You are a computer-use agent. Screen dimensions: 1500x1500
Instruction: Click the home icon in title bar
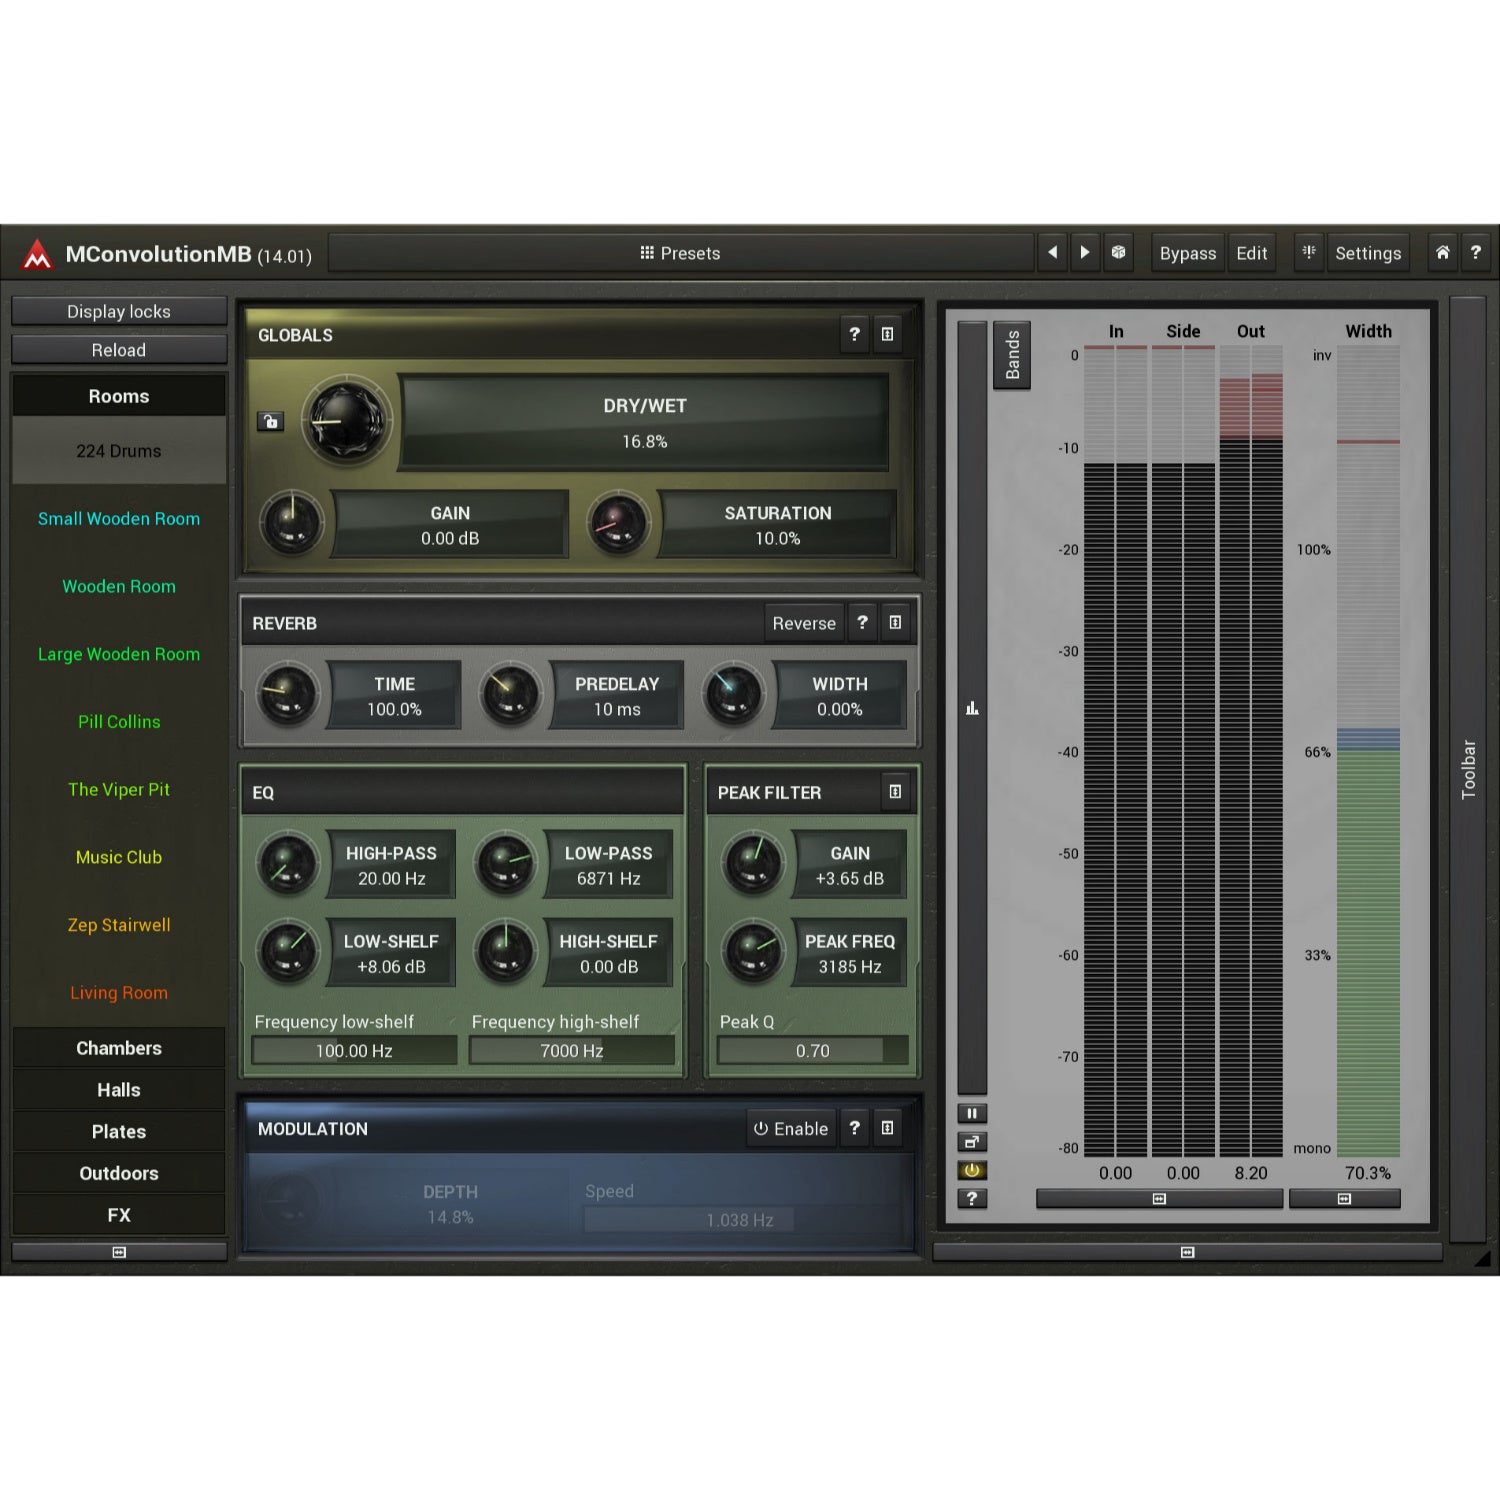coord(1442,253)
